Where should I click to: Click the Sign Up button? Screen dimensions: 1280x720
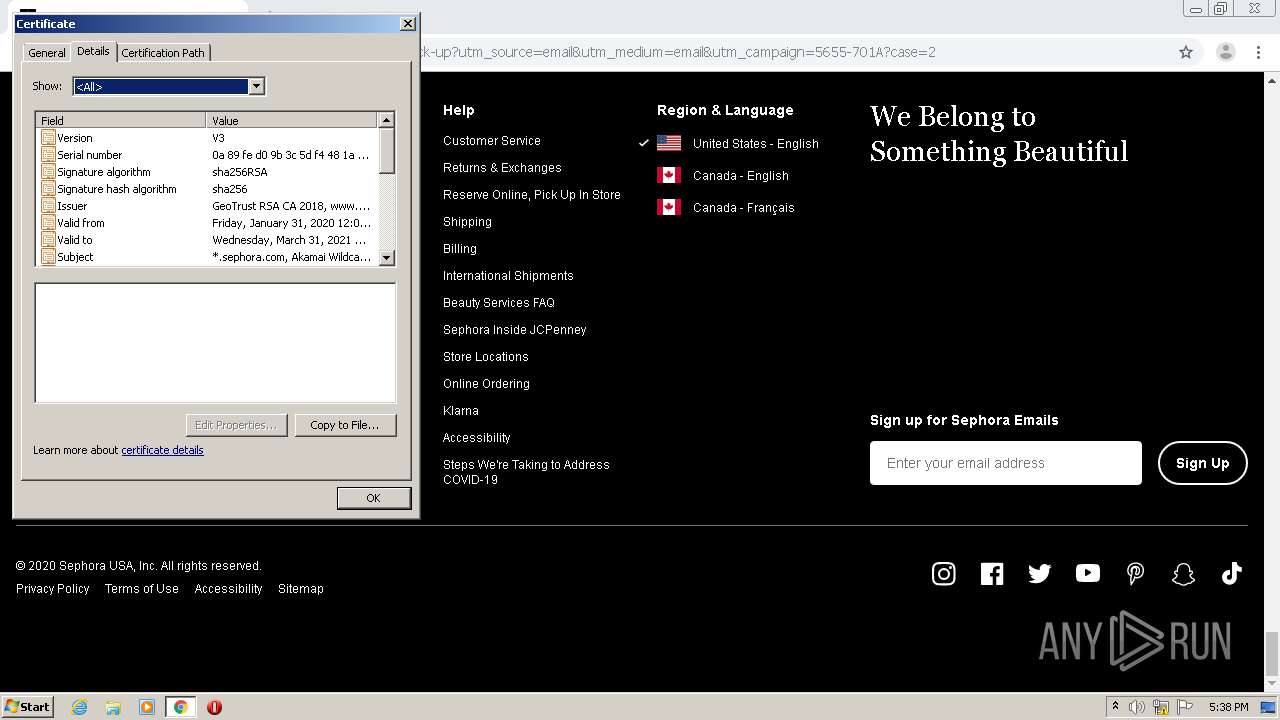pos(1202,463)
